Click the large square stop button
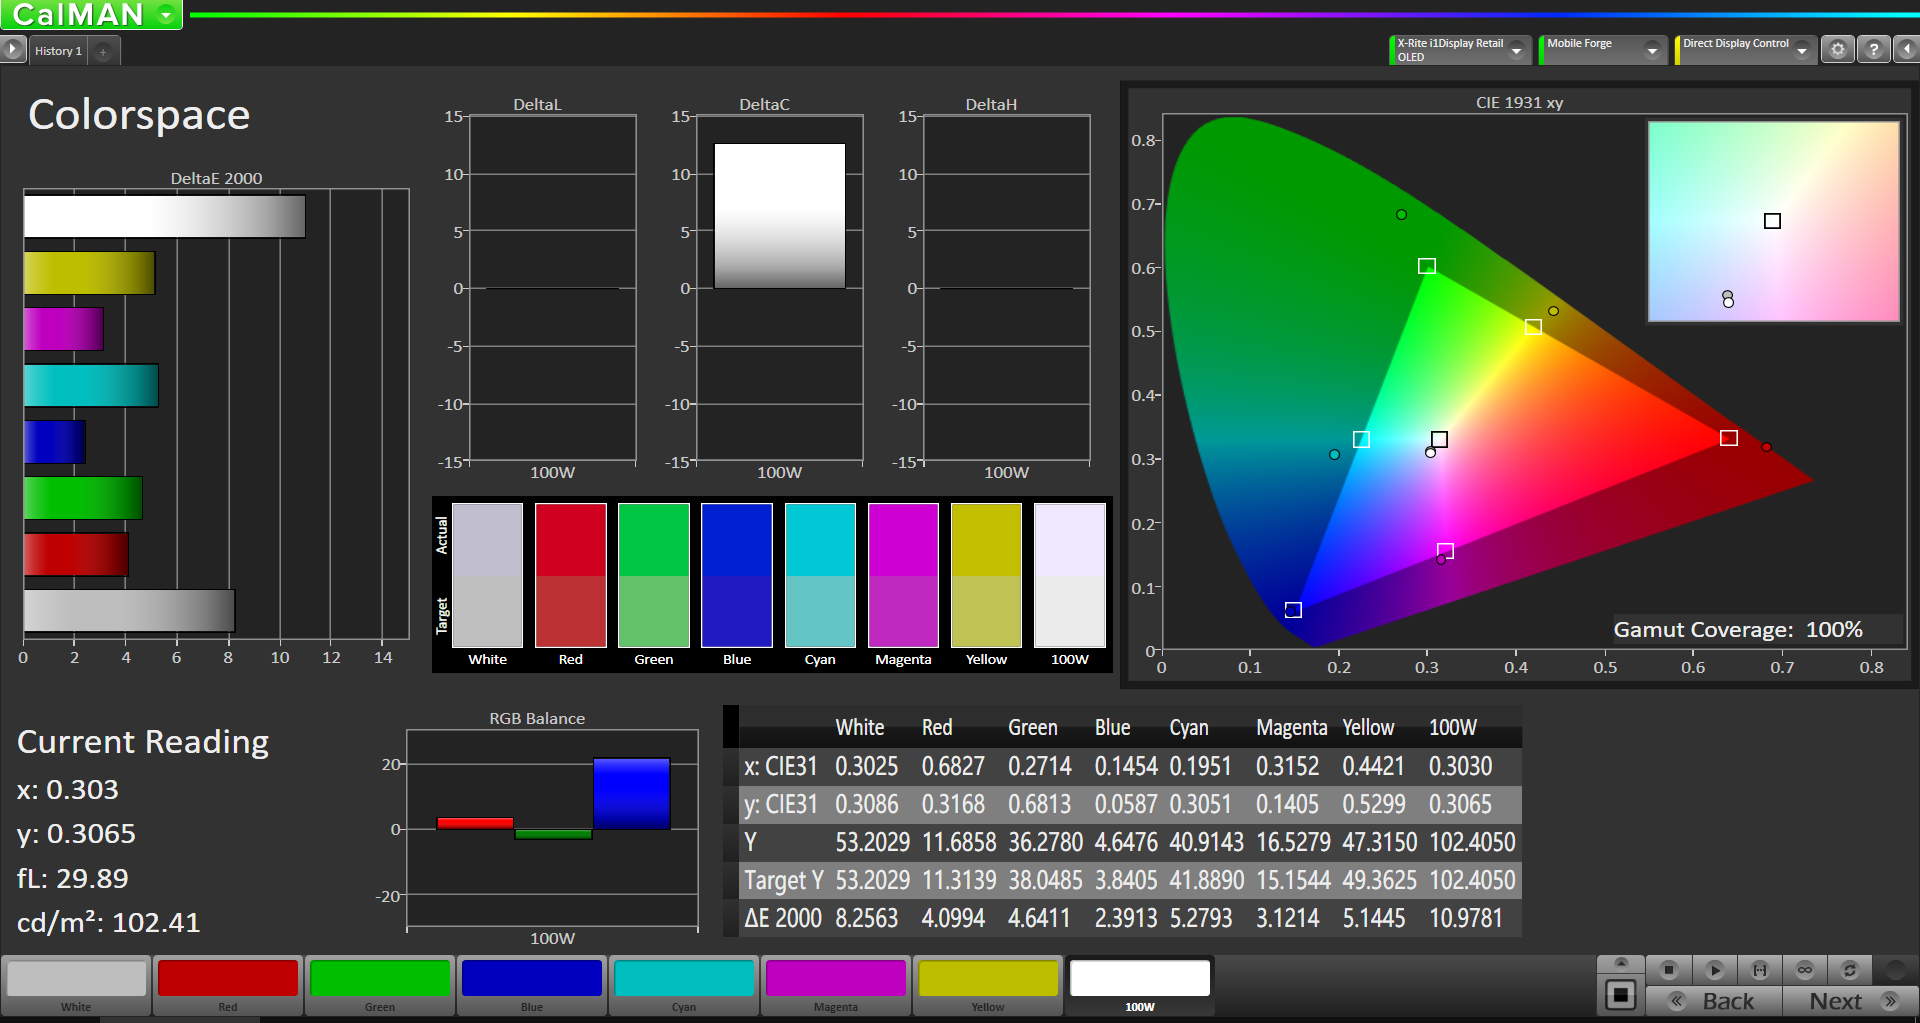Screen dimensions: 1920x1023 (x=1621, y=995)
